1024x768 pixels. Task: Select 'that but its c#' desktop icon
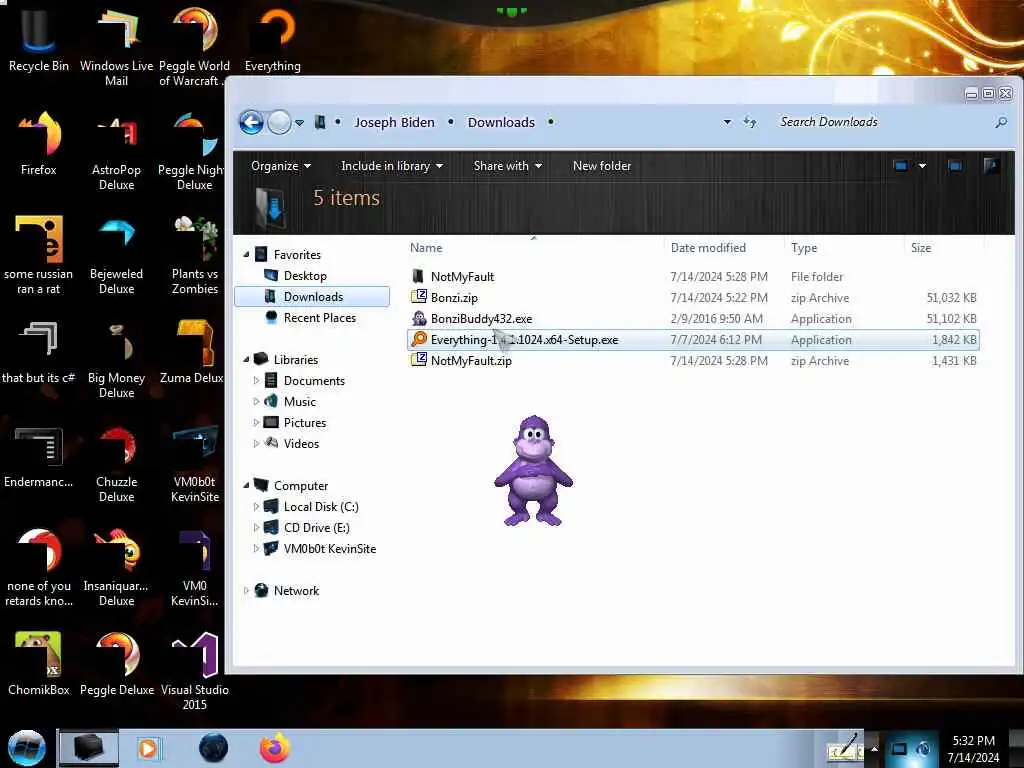pyautogui.click(x=39, y=351)
